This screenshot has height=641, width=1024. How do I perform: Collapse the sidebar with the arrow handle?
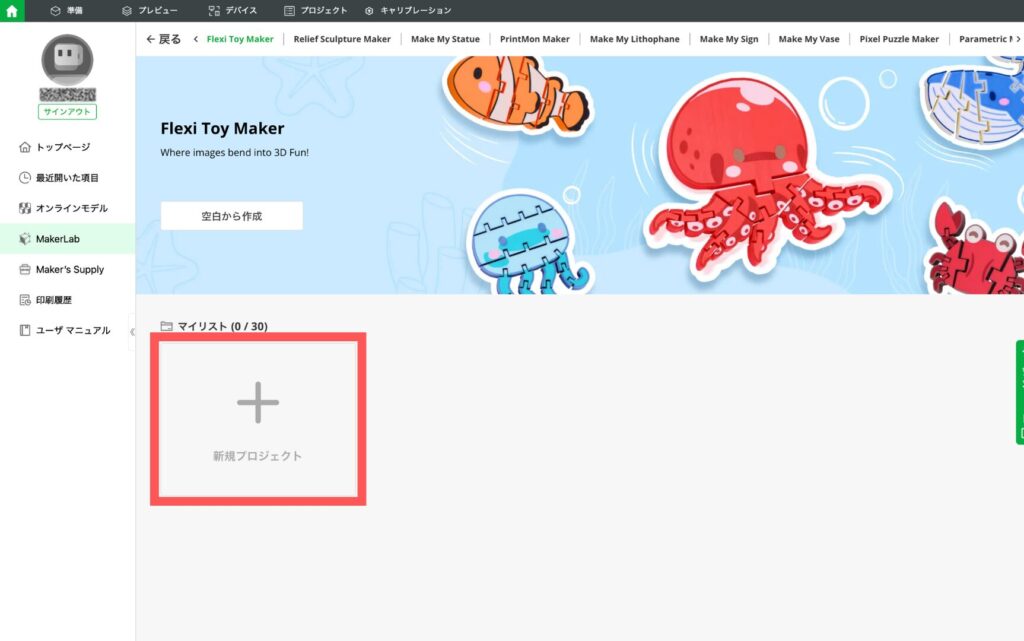[x=133, y=332]
